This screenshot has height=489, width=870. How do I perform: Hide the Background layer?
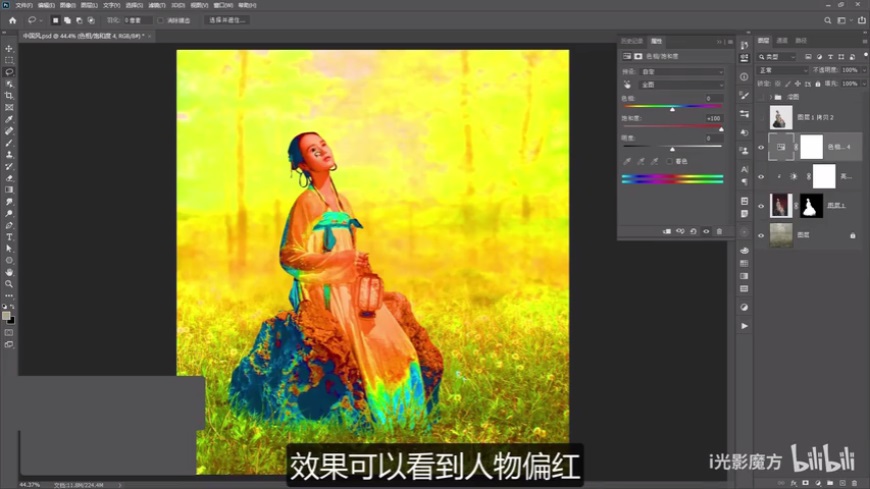(761, 235)
